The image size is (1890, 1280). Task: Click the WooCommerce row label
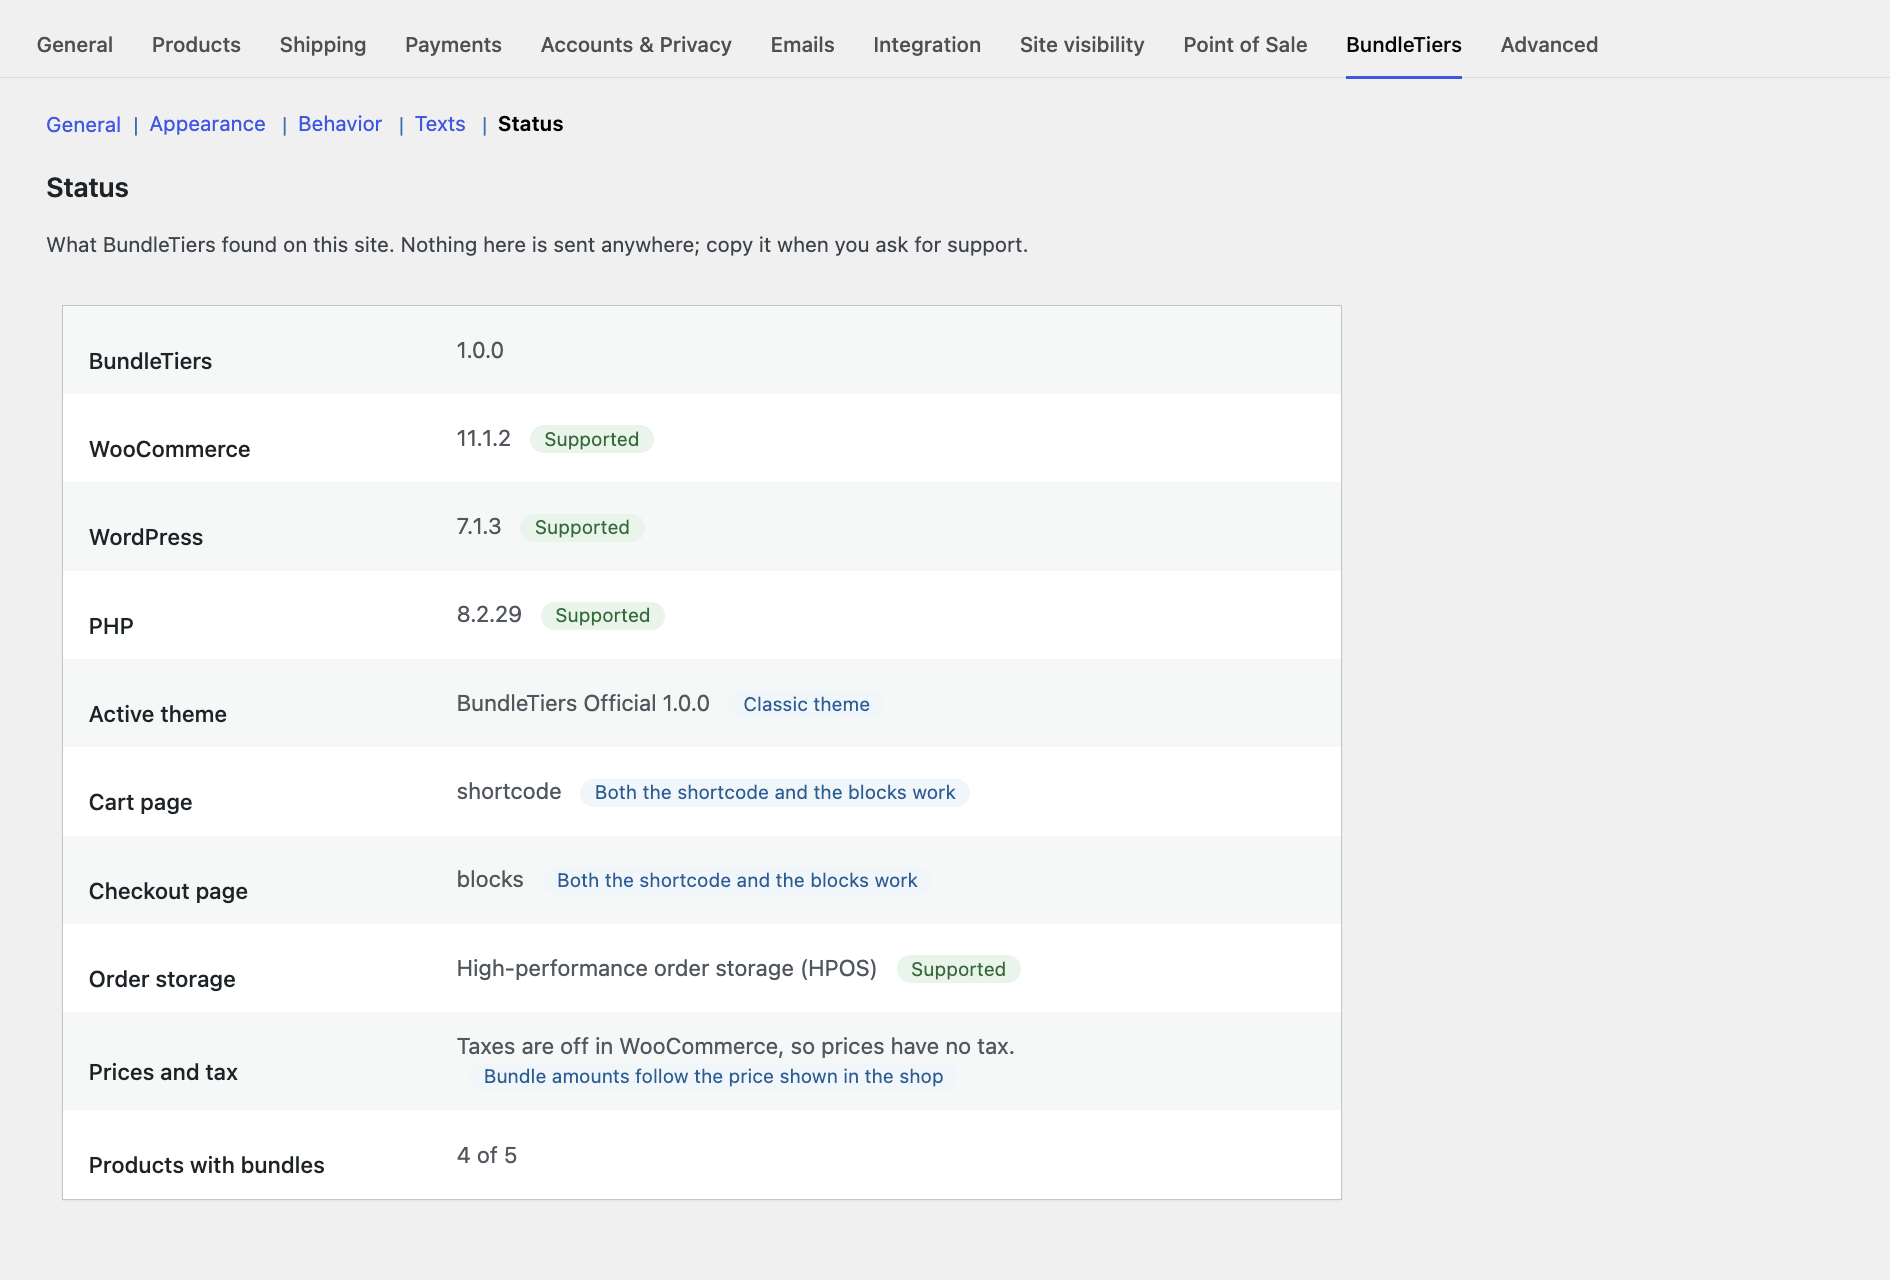tap(169, 449)
